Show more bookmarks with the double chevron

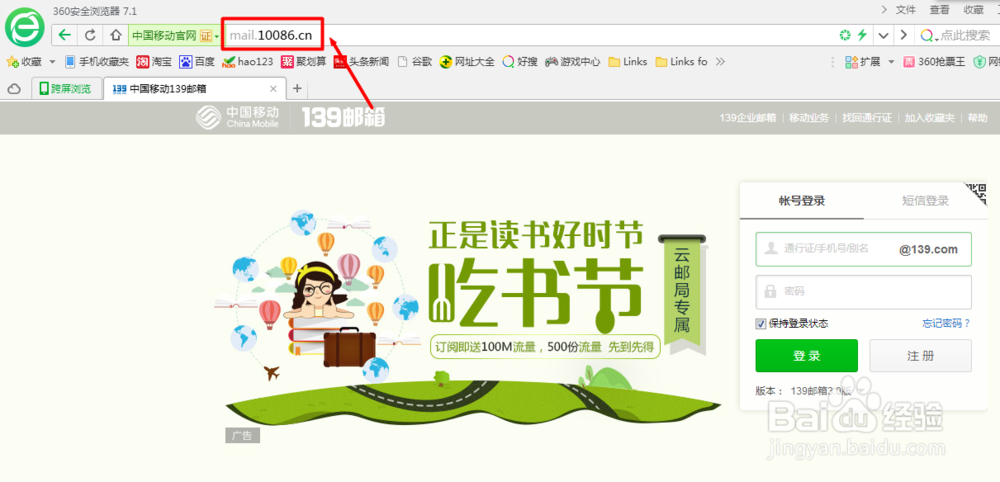[721, 62]
